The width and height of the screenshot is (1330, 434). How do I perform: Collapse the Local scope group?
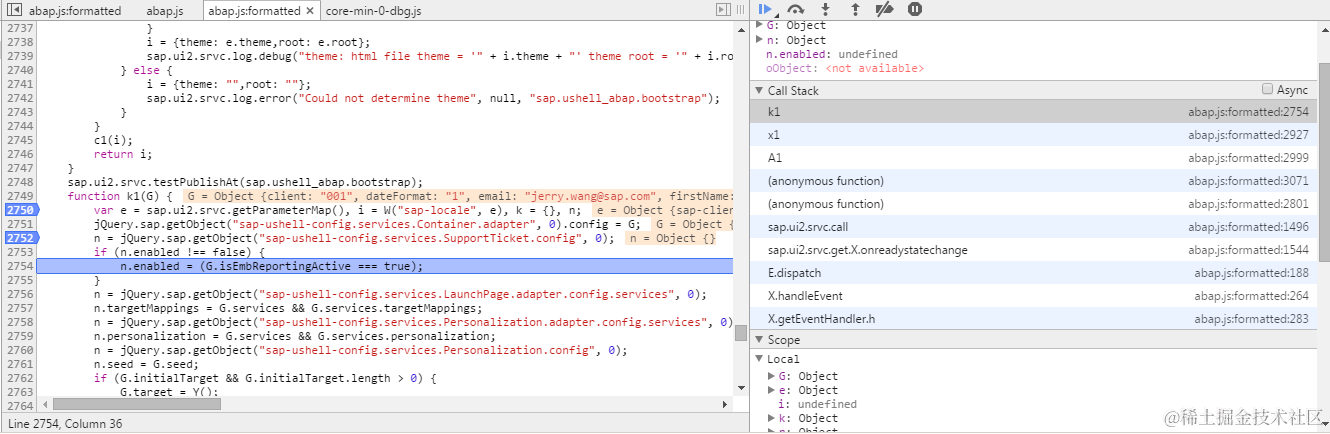point(761,358)
